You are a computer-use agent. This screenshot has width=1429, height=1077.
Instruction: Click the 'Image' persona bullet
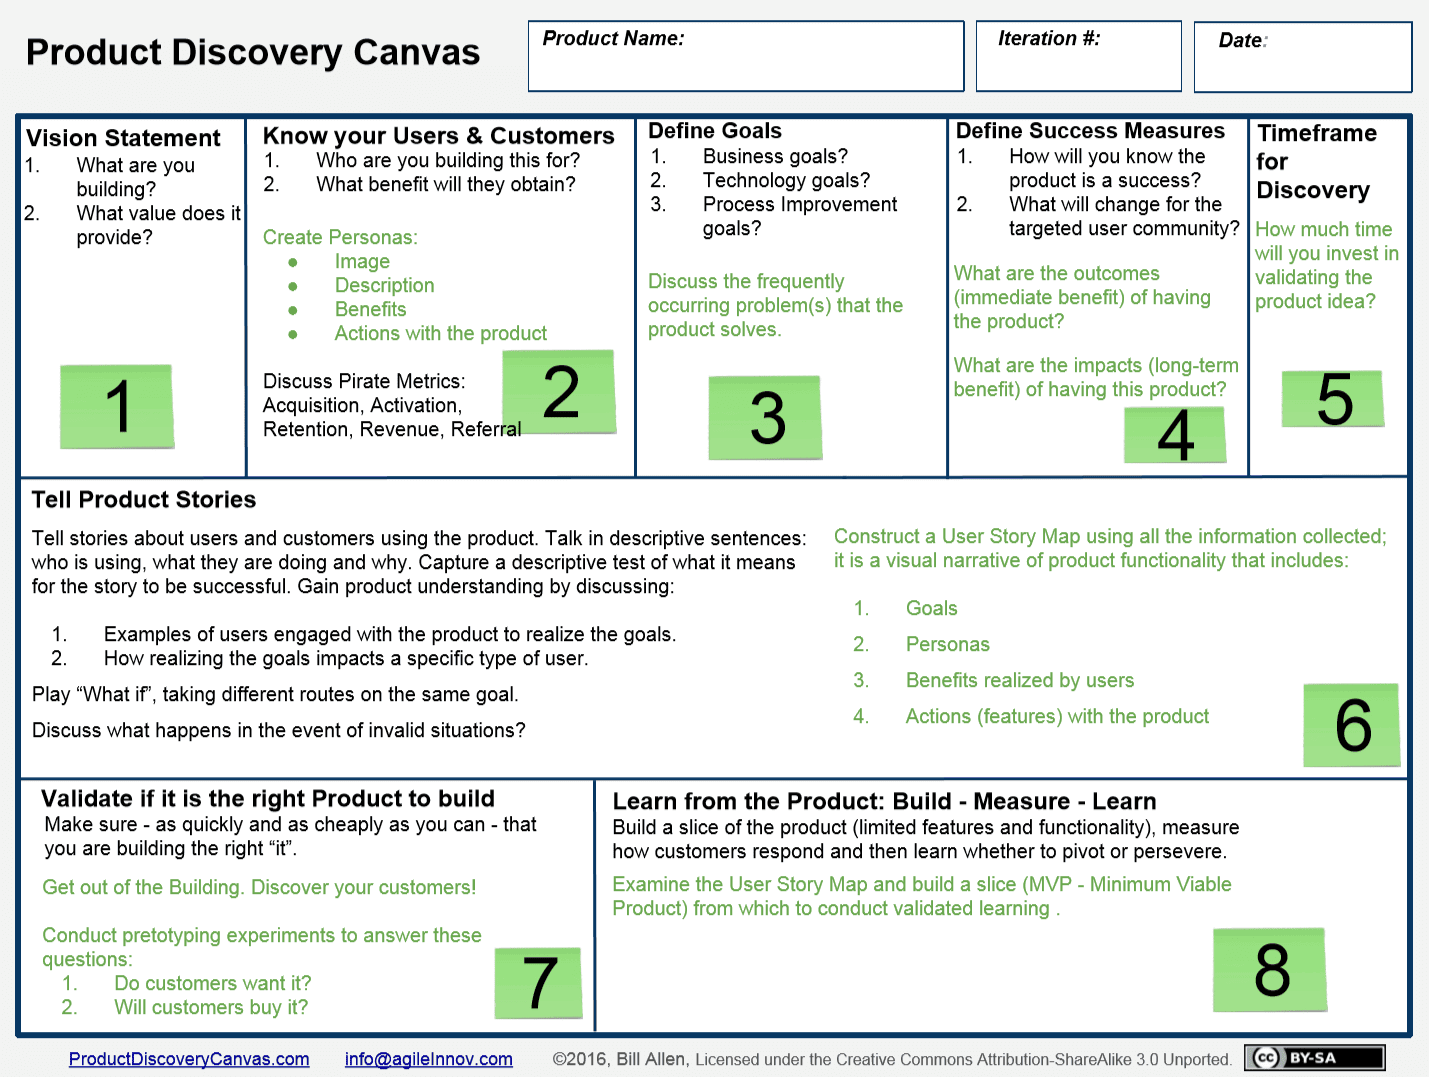click(x=362, y=261)
